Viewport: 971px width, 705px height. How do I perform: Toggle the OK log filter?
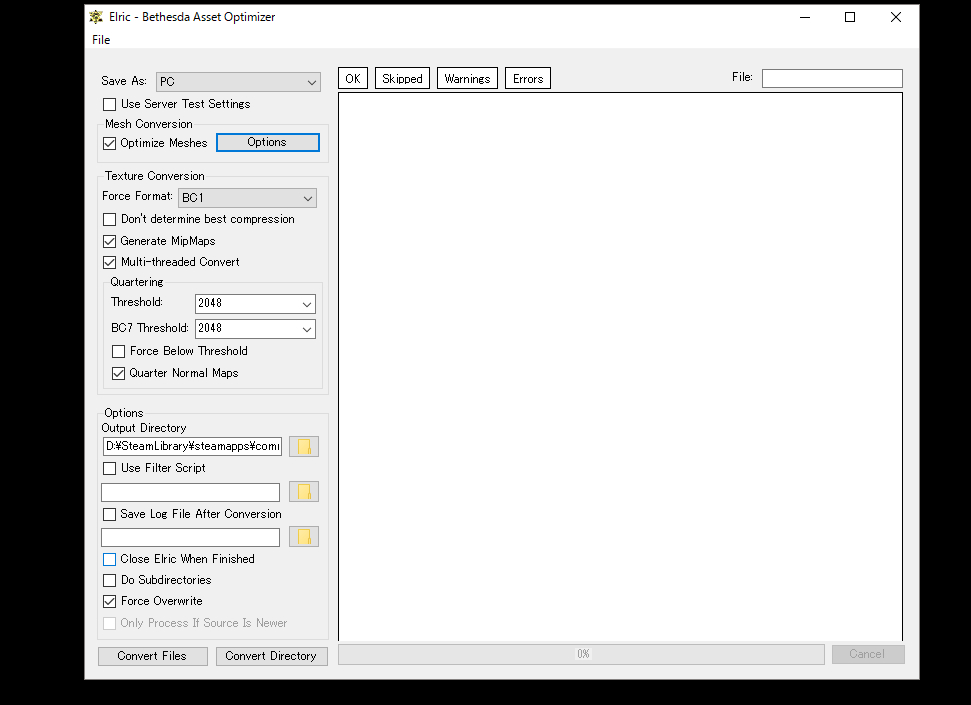(x=353, y=79)
